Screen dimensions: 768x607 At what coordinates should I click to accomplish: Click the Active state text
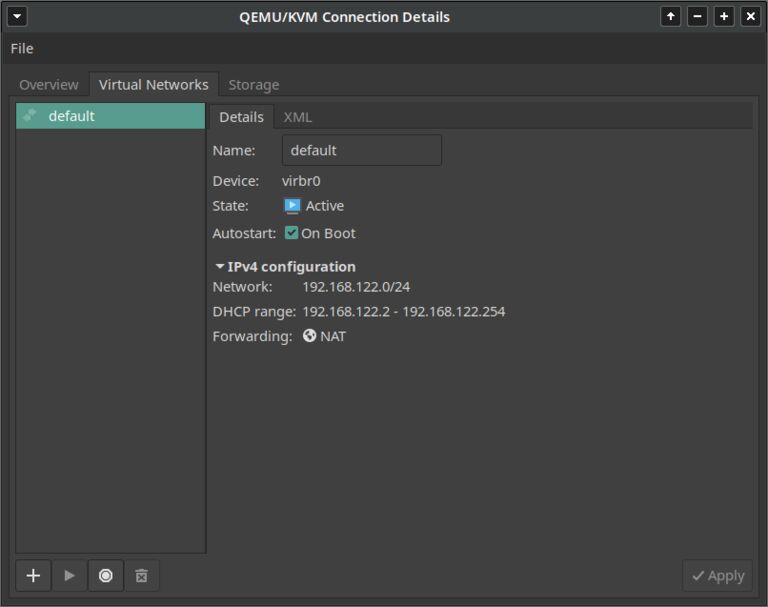click(325, 206)
